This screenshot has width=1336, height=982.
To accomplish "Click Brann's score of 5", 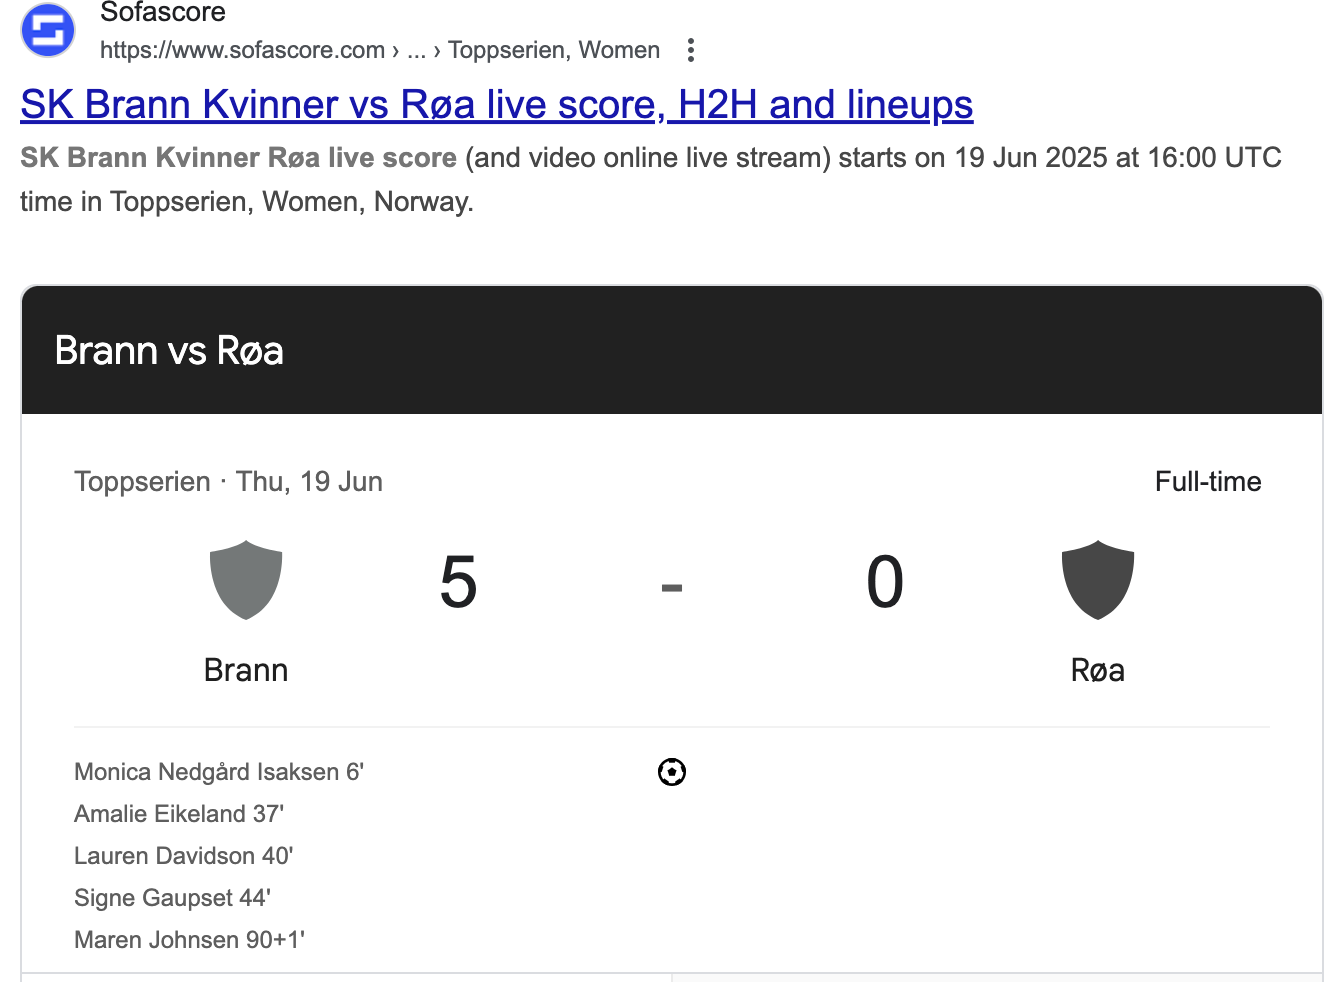I will (x=459, y=582).
